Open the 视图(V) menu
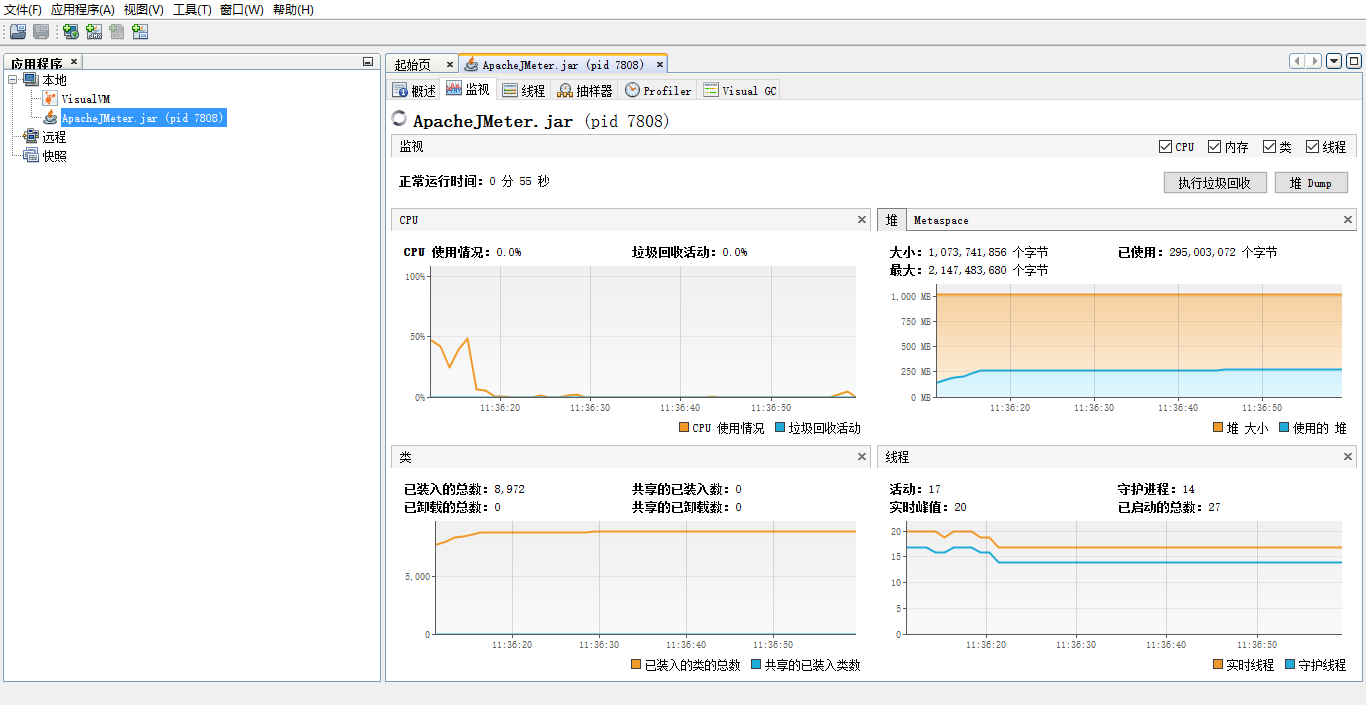Viewport: 1366px width, 705px height. [144, 10]
